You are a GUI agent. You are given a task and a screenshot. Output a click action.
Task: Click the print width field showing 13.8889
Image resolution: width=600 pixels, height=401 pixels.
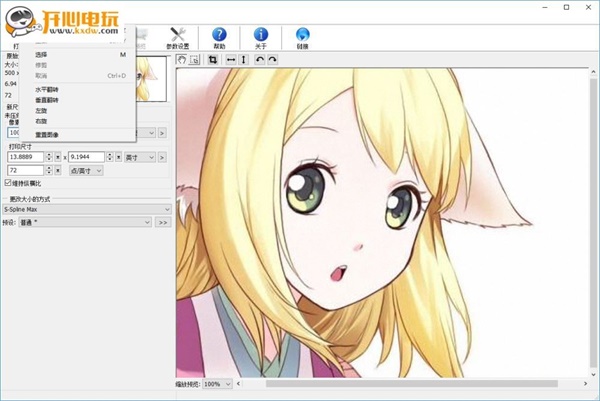23,157
